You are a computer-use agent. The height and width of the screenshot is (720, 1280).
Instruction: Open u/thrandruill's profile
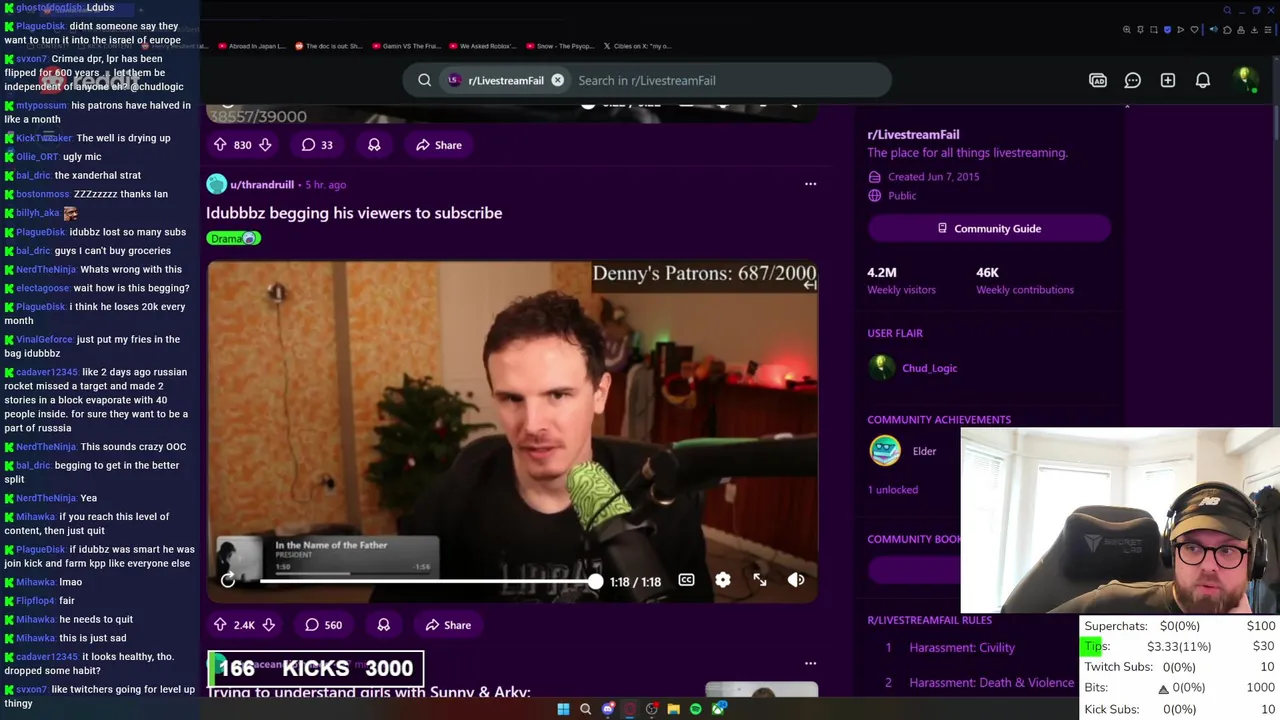click(262, 184)
